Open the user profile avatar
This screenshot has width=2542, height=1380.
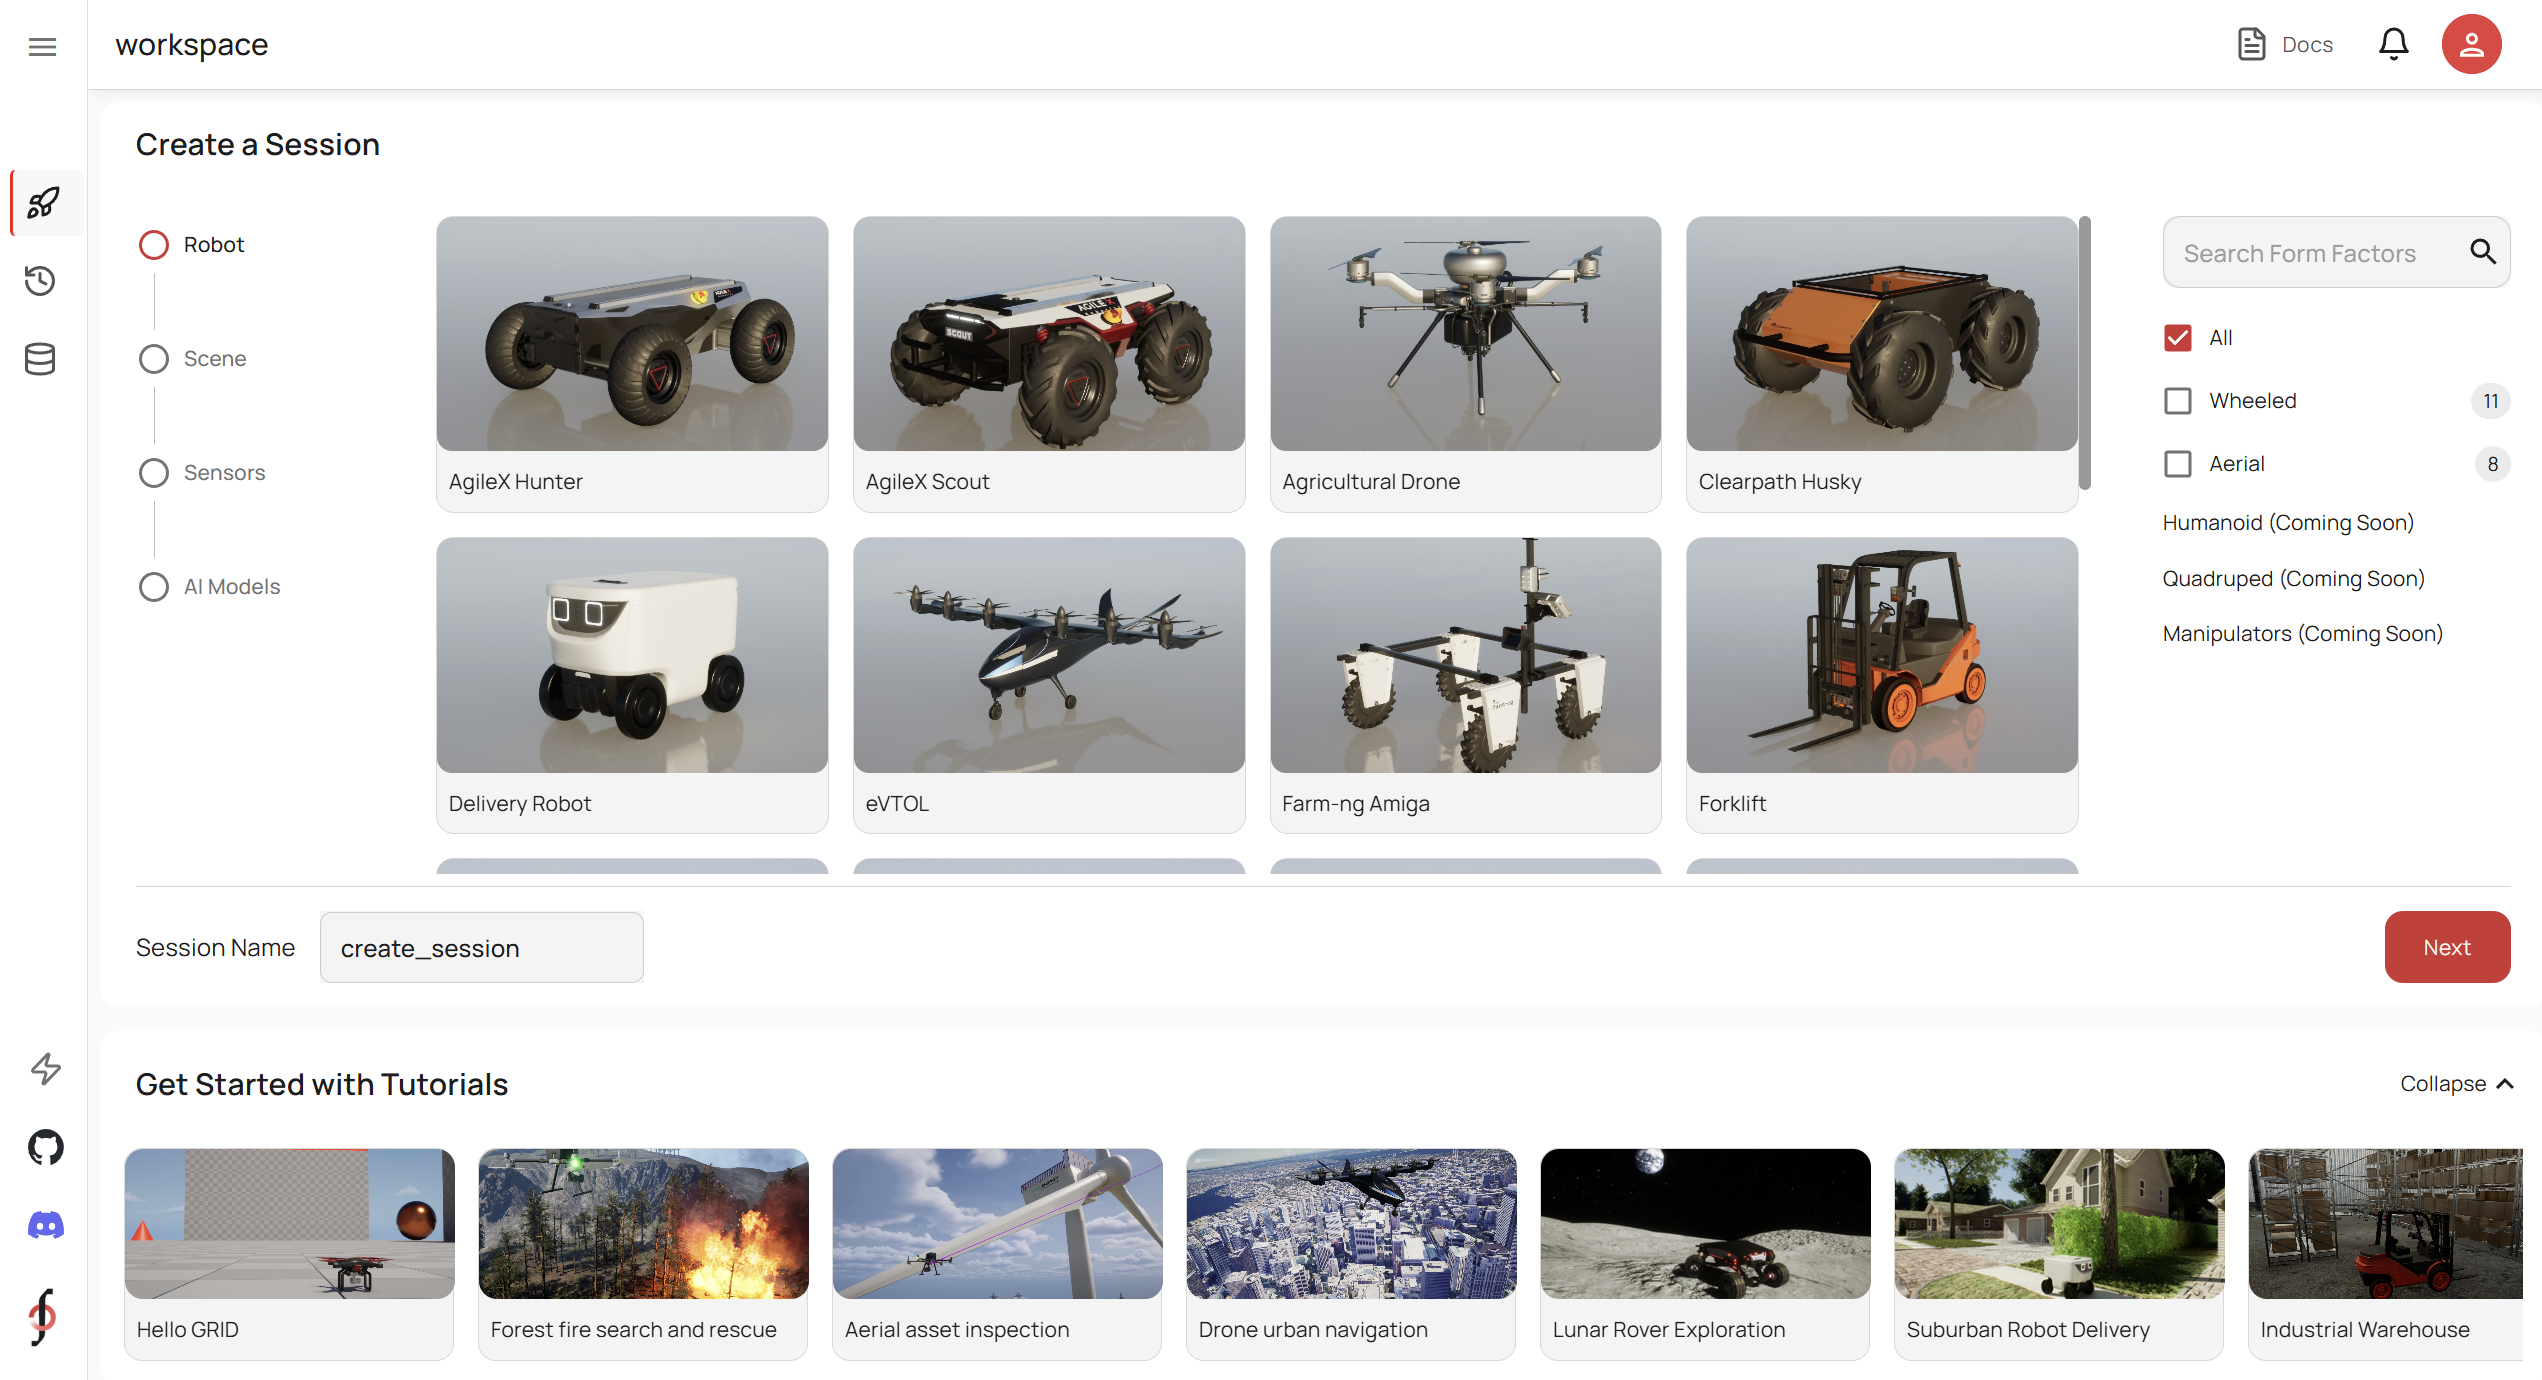2471,45
